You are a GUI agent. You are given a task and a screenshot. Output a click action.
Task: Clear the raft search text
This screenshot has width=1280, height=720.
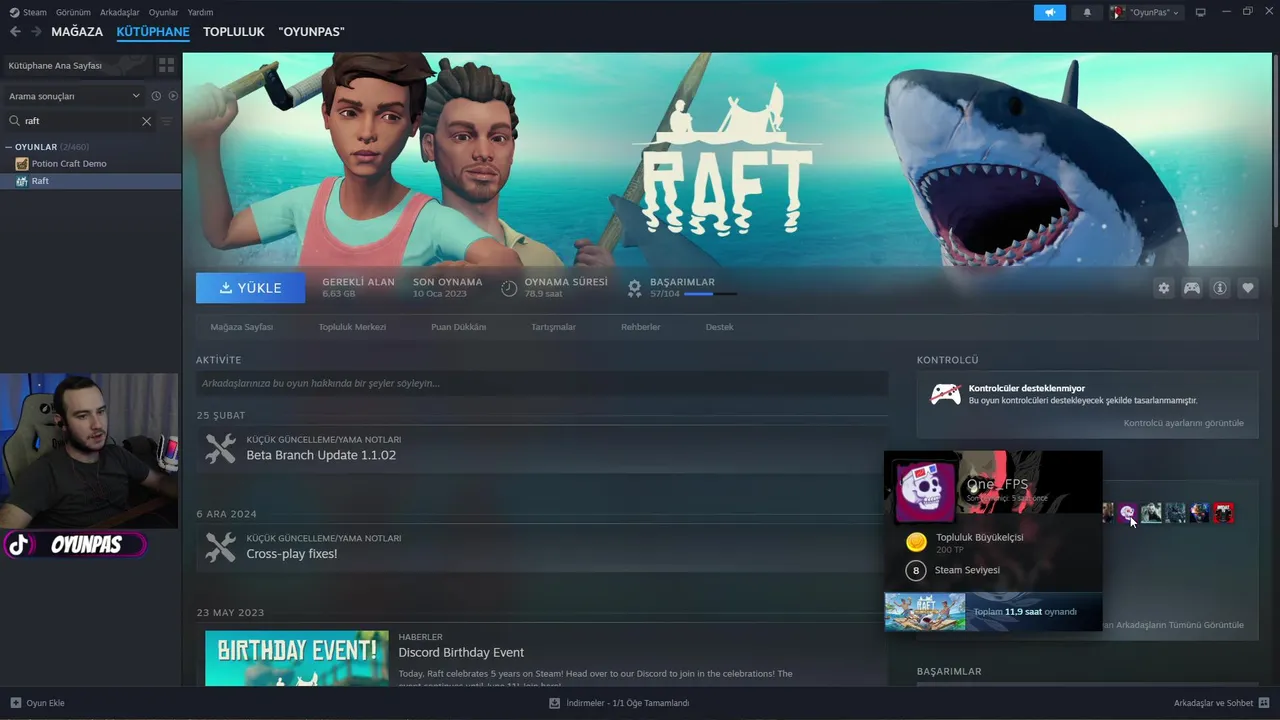(146, 121)
